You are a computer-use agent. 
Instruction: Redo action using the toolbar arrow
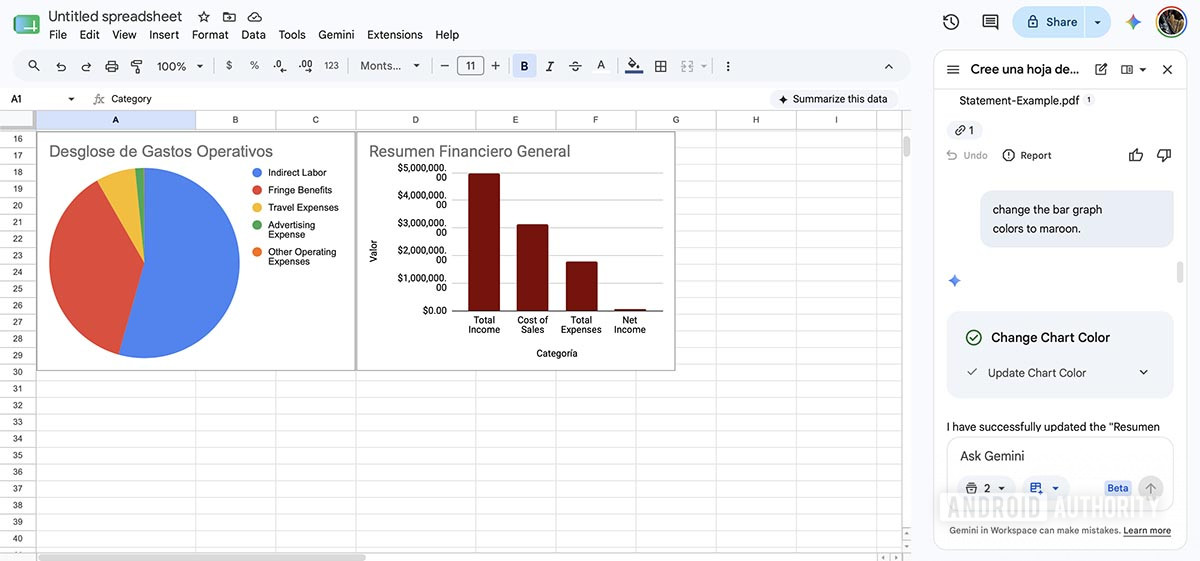click(x=86, y=66)
